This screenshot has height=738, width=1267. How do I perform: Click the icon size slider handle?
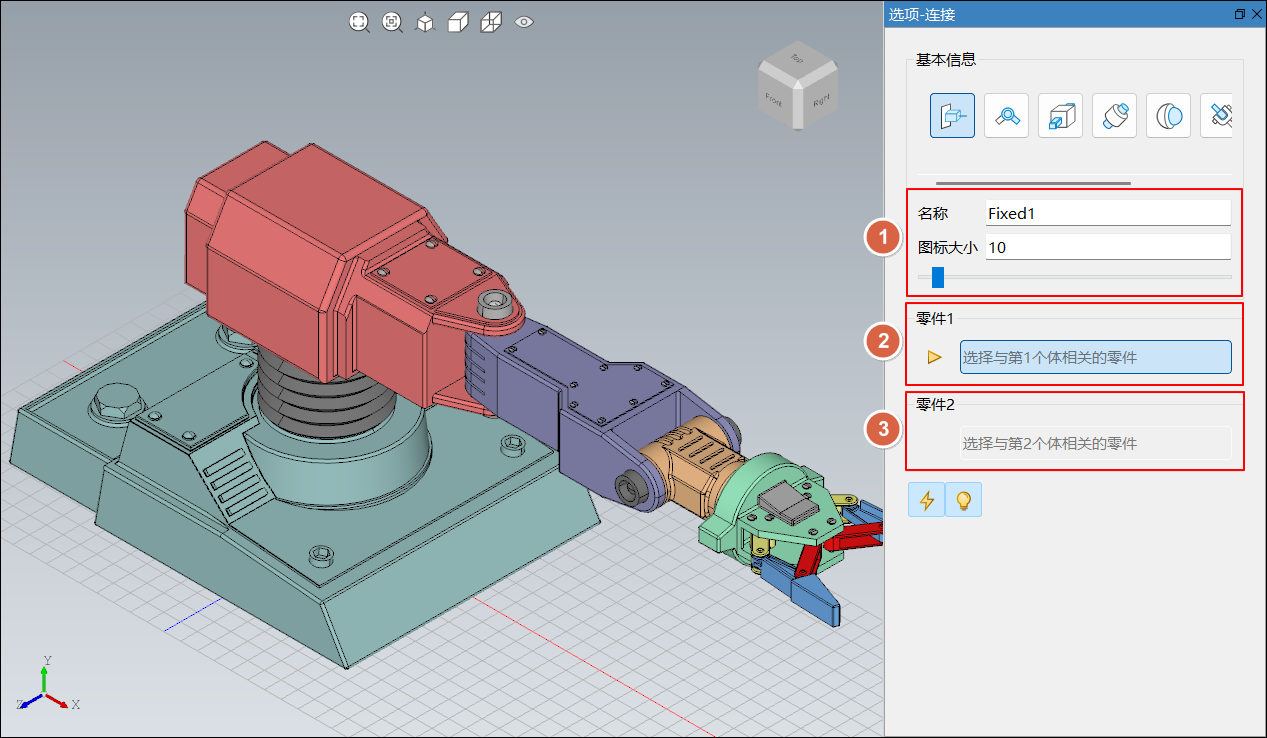pos(937,277)
